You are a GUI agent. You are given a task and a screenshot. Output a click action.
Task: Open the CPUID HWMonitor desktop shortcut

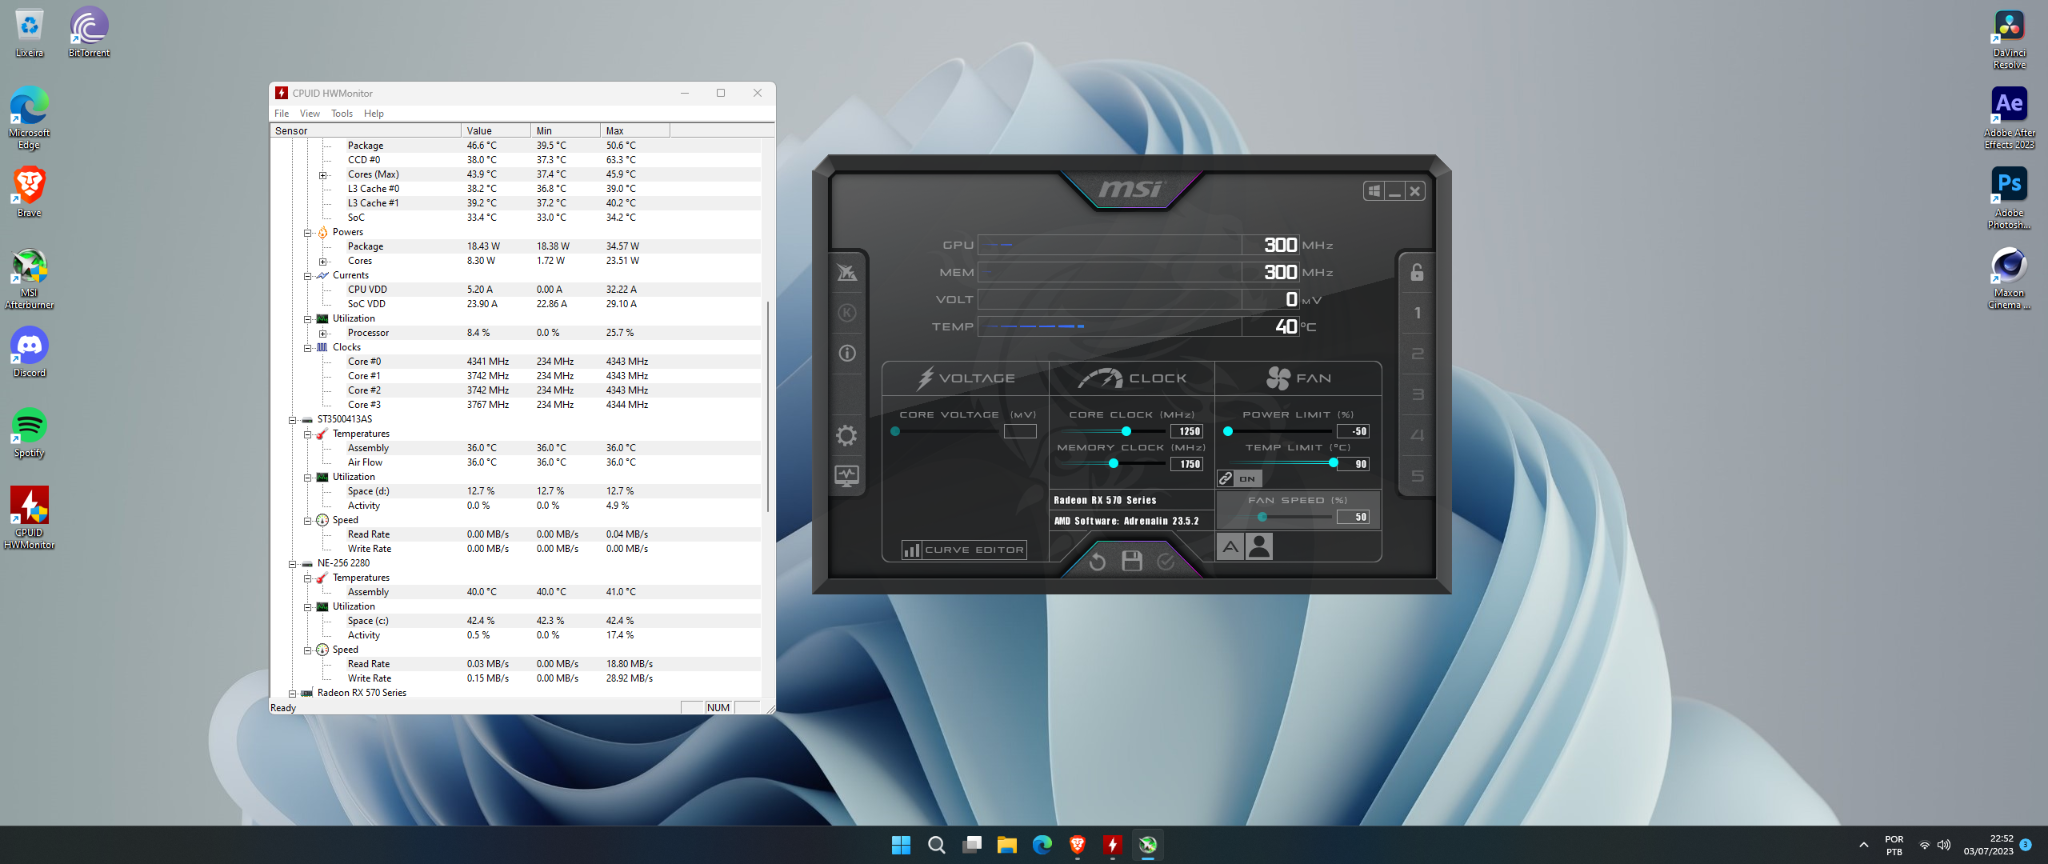[30, 518]
